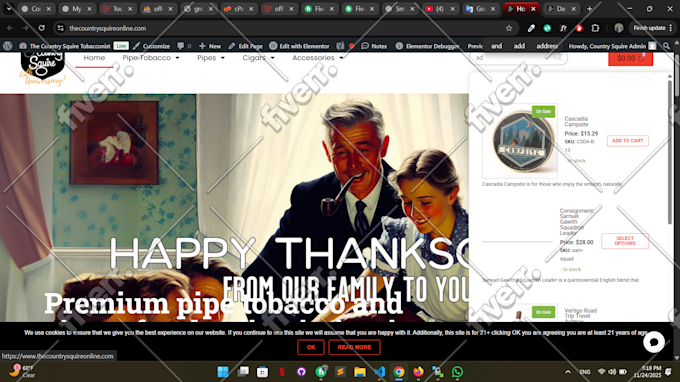Screen dimensions: 680x382
Task: Open the Chrome extensions puzzle icon
Action: pyautogui.click(x=595, y=28)
